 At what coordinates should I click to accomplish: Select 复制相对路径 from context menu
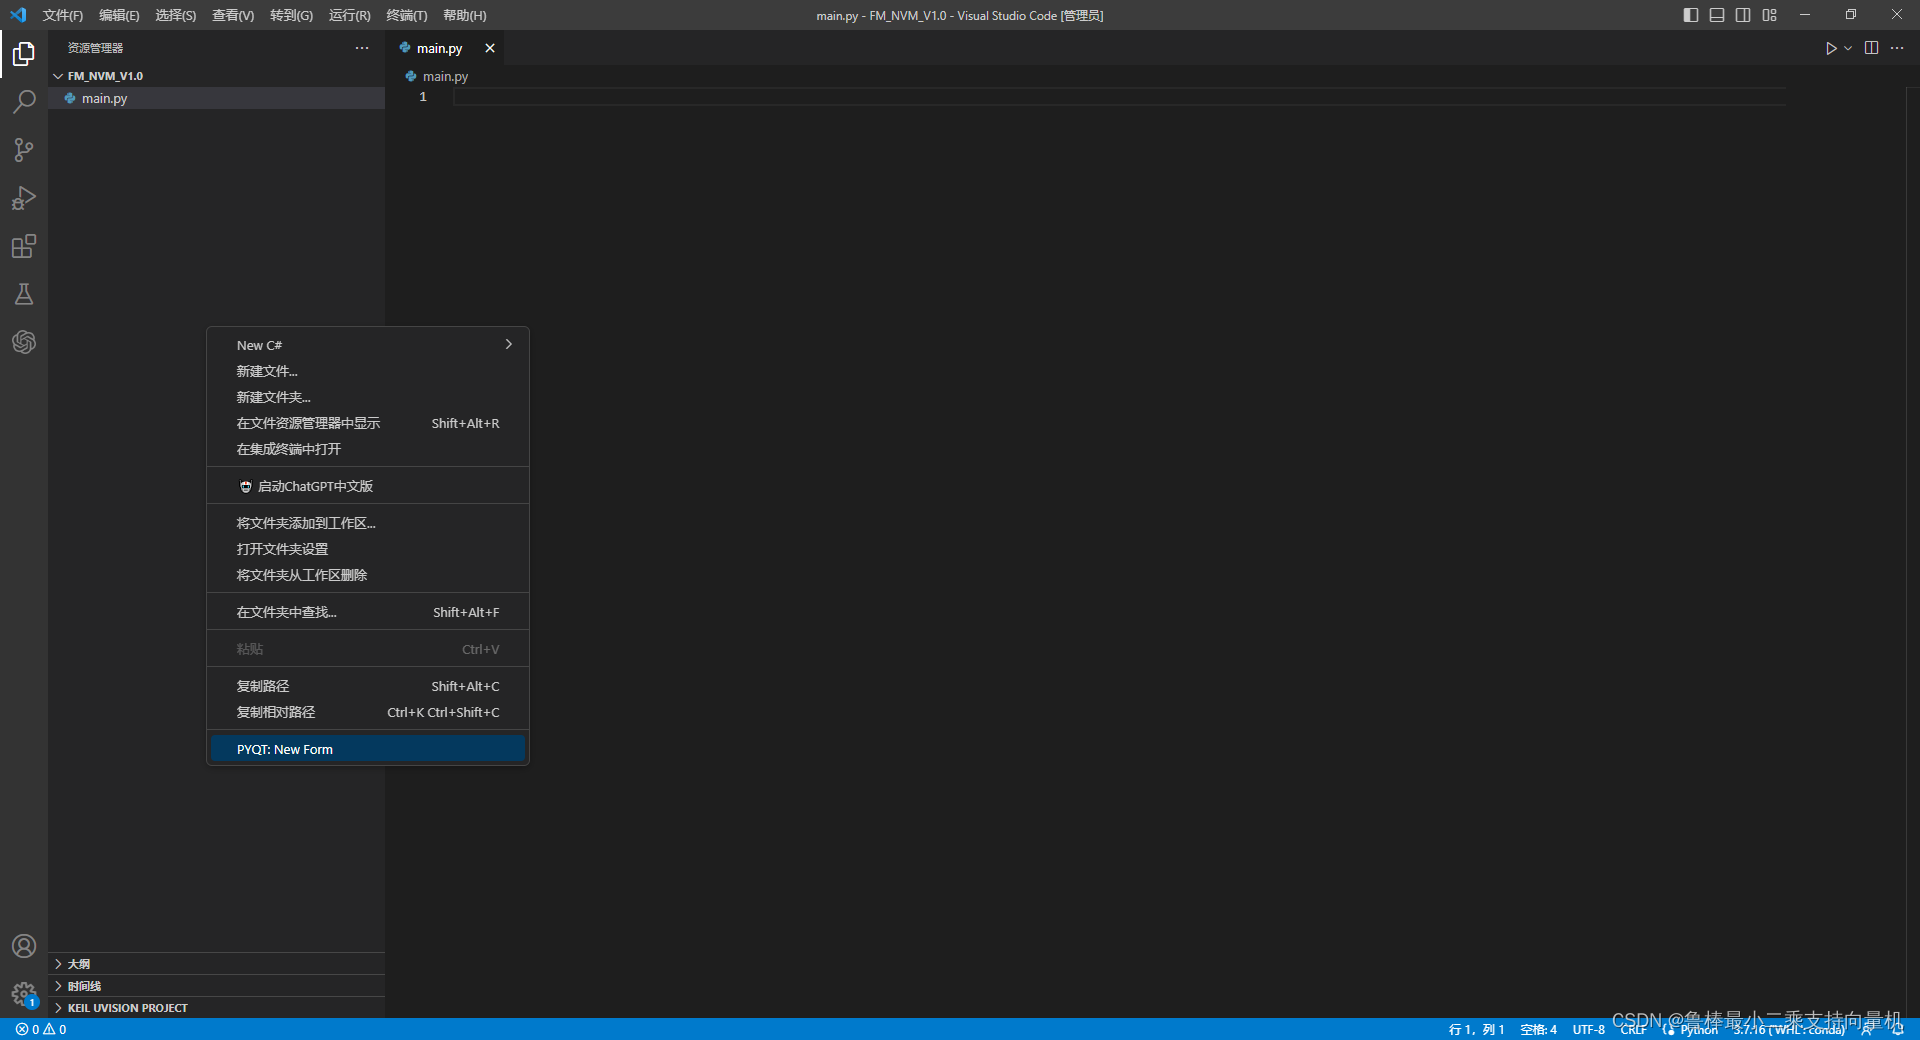point(368,712)
